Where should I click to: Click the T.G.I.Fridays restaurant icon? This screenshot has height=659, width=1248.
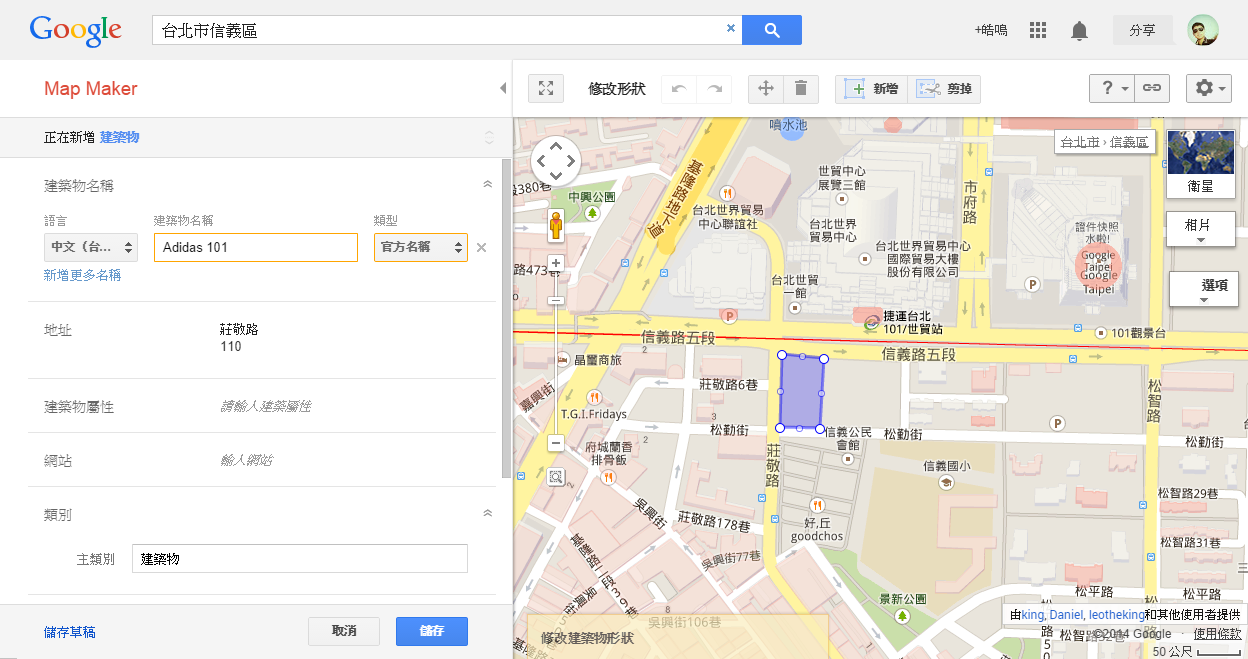click(x=595, y=396)
